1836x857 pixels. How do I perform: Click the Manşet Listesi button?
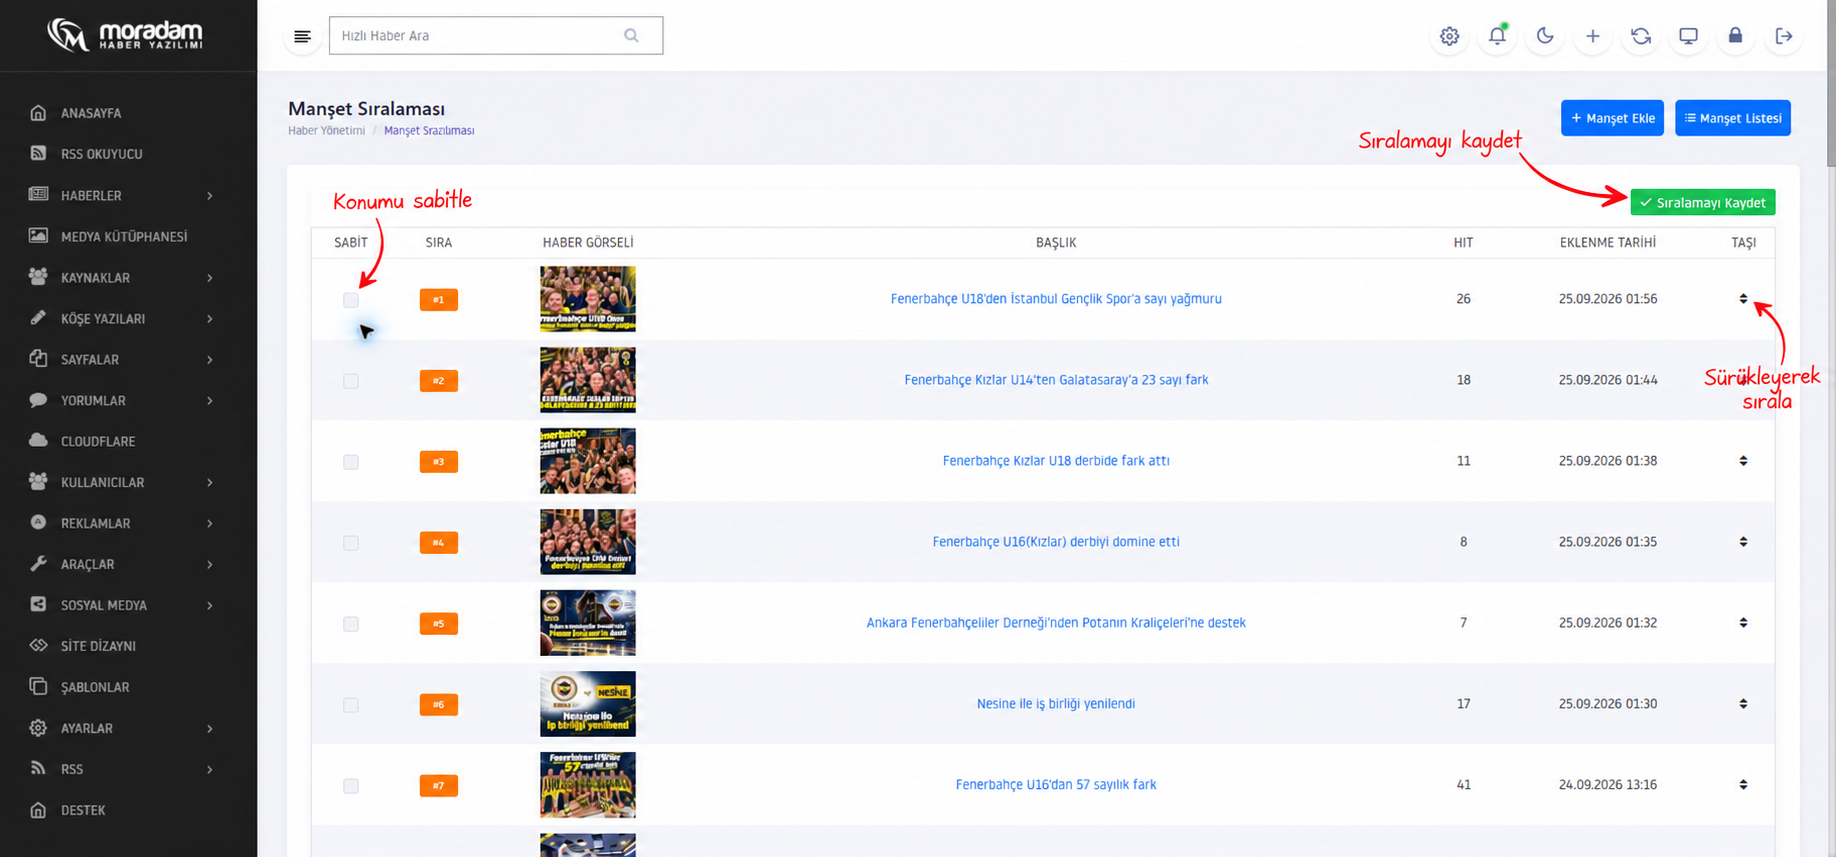click(x=1733, y=118)
